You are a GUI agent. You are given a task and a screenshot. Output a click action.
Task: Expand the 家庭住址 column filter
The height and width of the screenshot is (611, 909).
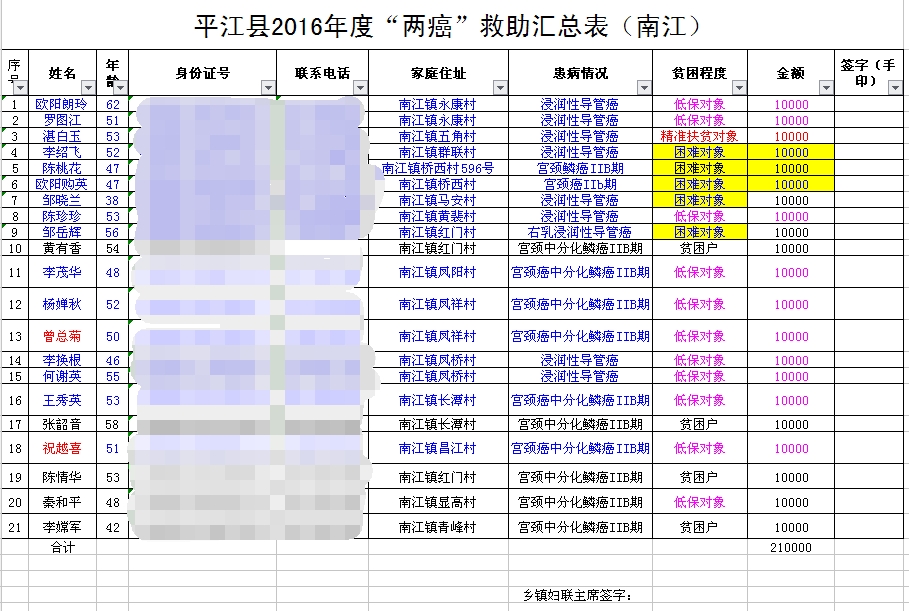[499, 88]
